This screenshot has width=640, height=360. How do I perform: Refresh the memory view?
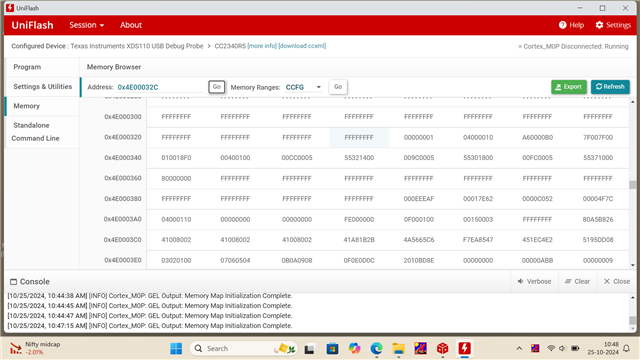610,87
